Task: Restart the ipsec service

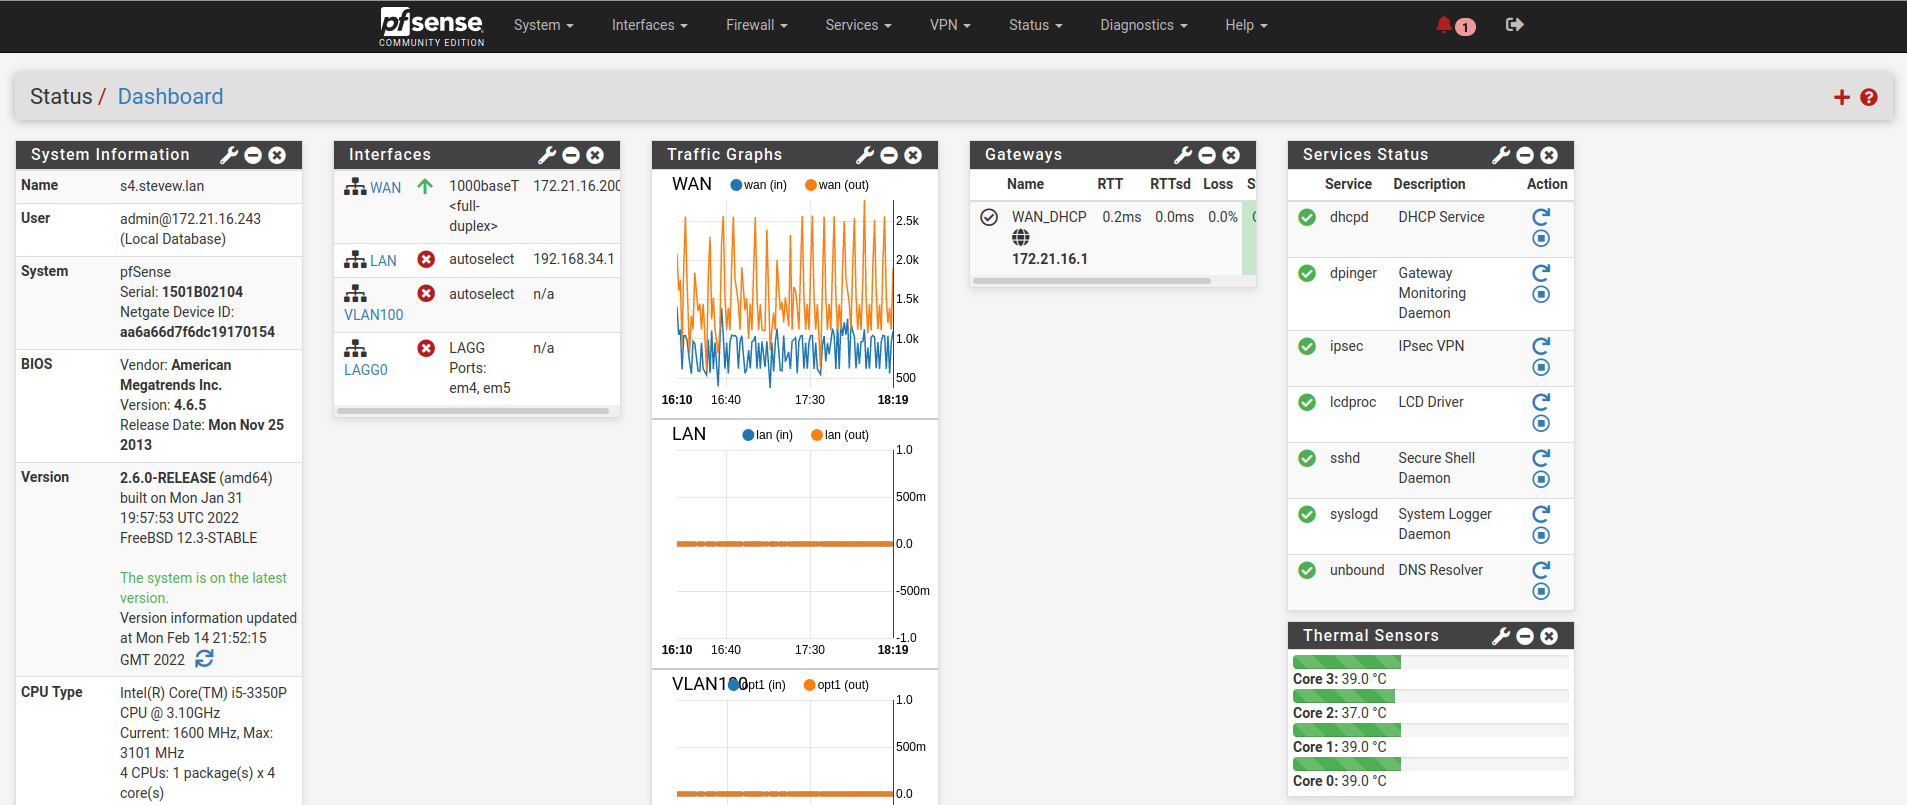Action: pos(1541,345)
